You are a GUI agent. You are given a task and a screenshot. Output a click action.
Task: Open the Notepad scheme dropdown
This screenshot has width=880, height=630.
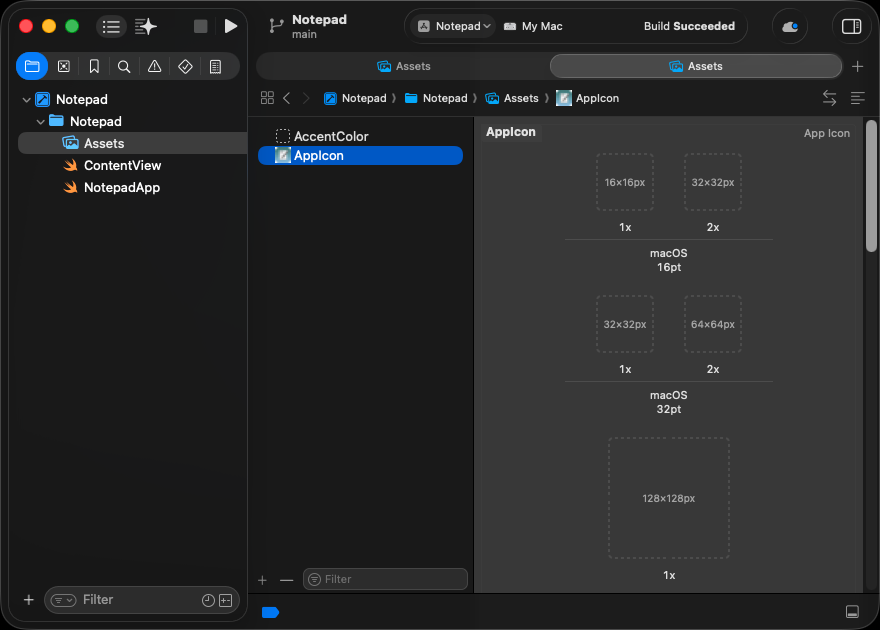pyautogui.click(x=455, y=26)
